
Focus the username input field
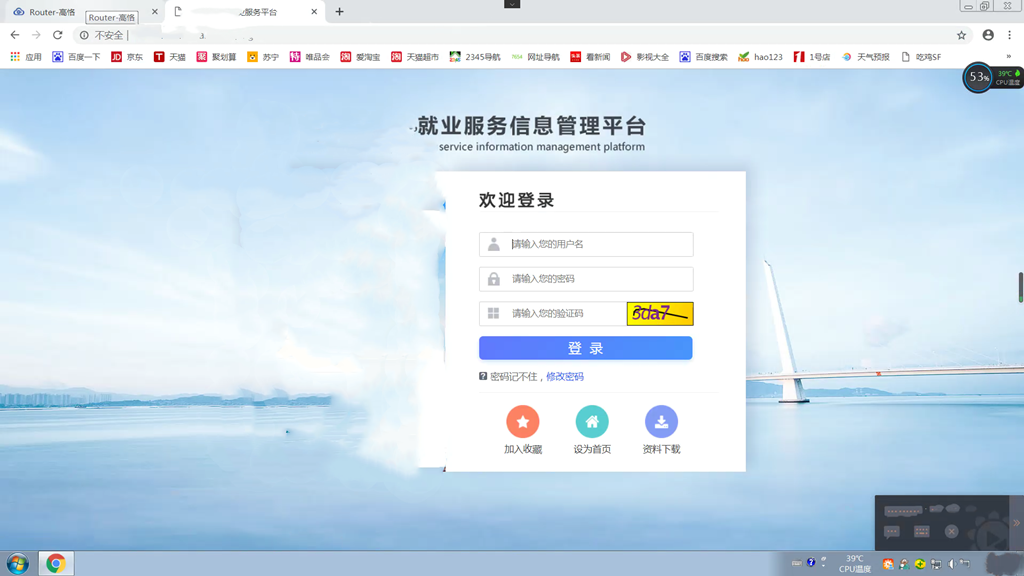(x=586, y=244)
